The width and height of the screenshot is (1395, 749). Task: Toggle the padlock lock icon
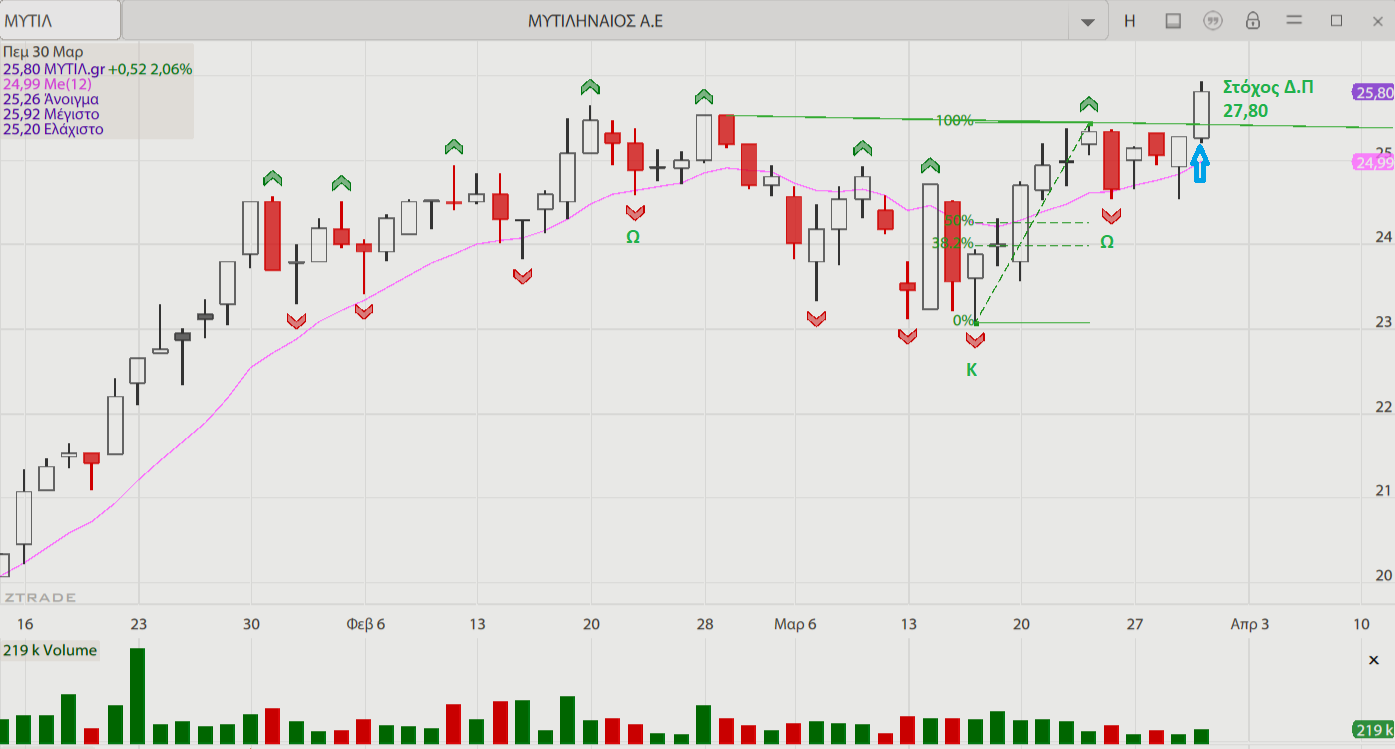1252,20
